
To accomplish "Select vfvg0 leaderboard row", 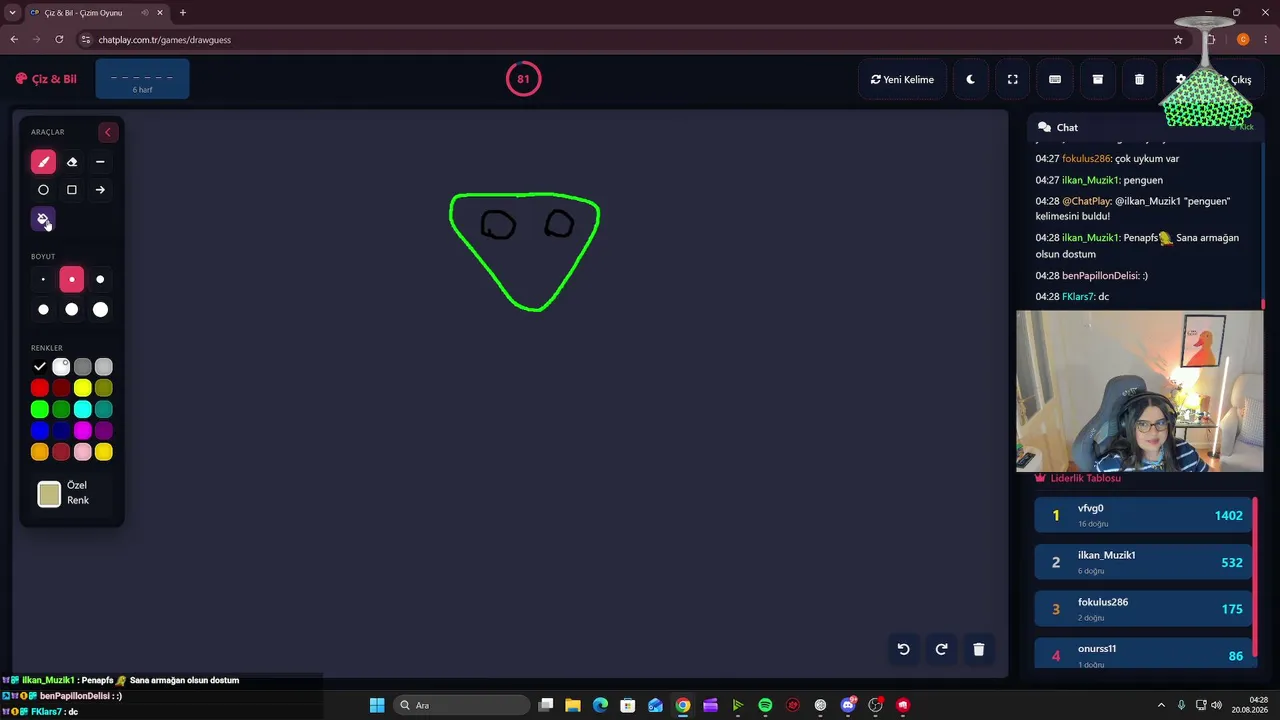I will (1144, 516).
